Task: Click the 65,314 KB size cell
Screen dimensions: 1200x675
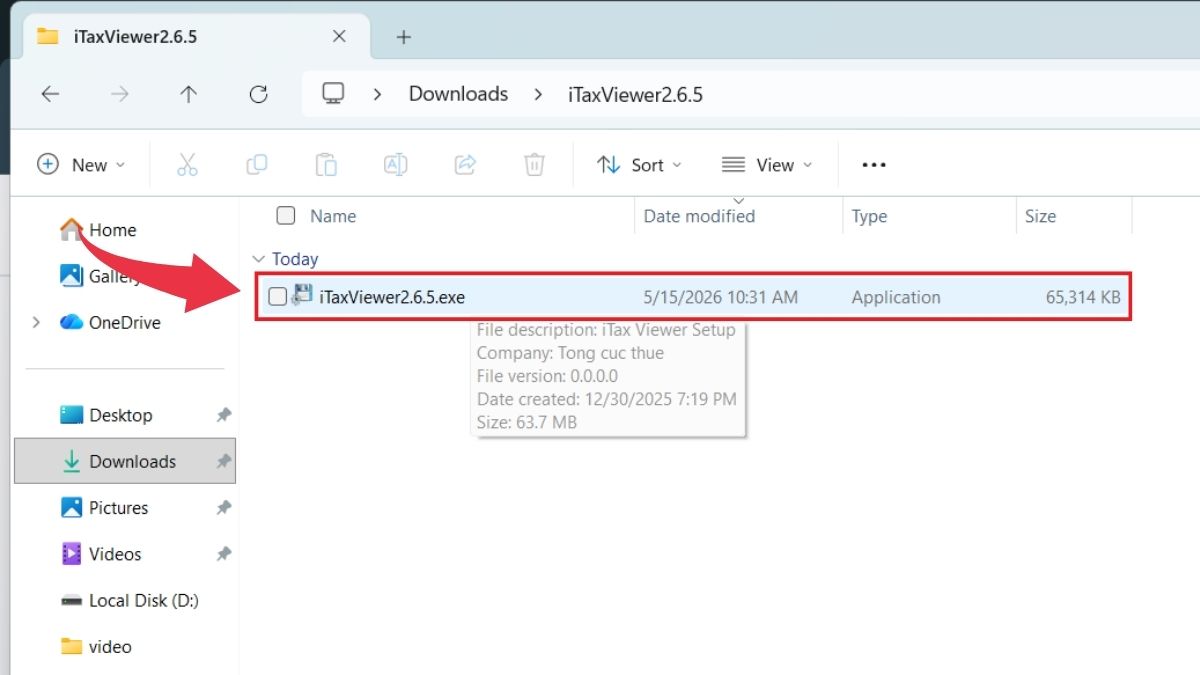Action: (1083, 297)
